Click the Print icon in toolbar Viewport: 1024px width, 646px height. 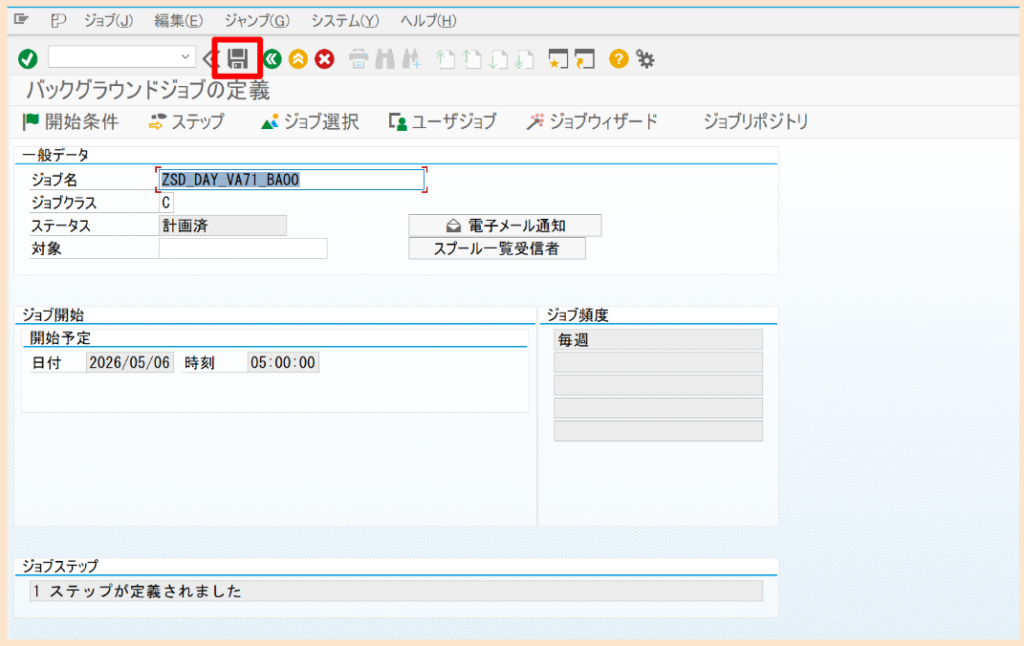click(358, 59)
